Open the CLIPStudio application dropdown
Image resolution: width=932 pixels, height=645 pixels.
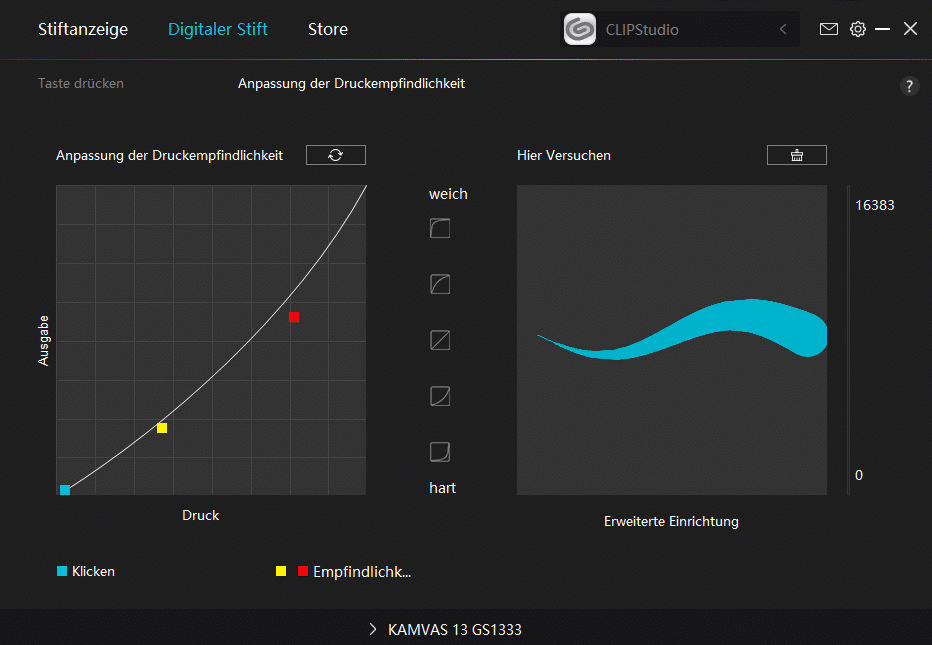(680, 30)
